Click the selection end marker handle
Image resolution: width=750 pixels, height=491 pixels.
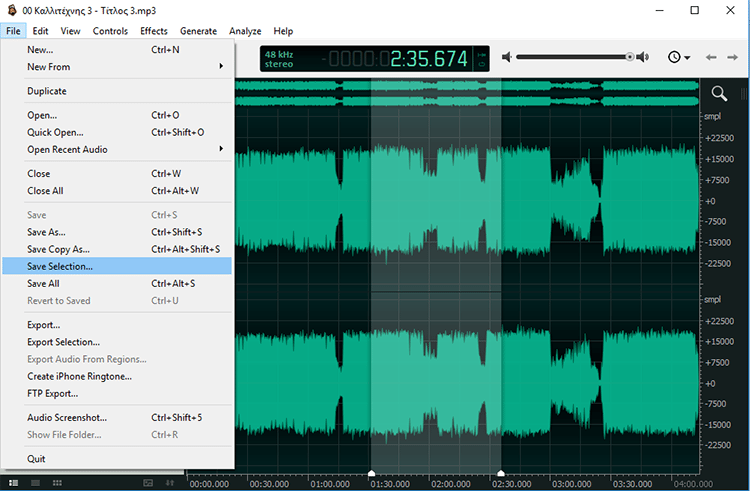(501, 473)
